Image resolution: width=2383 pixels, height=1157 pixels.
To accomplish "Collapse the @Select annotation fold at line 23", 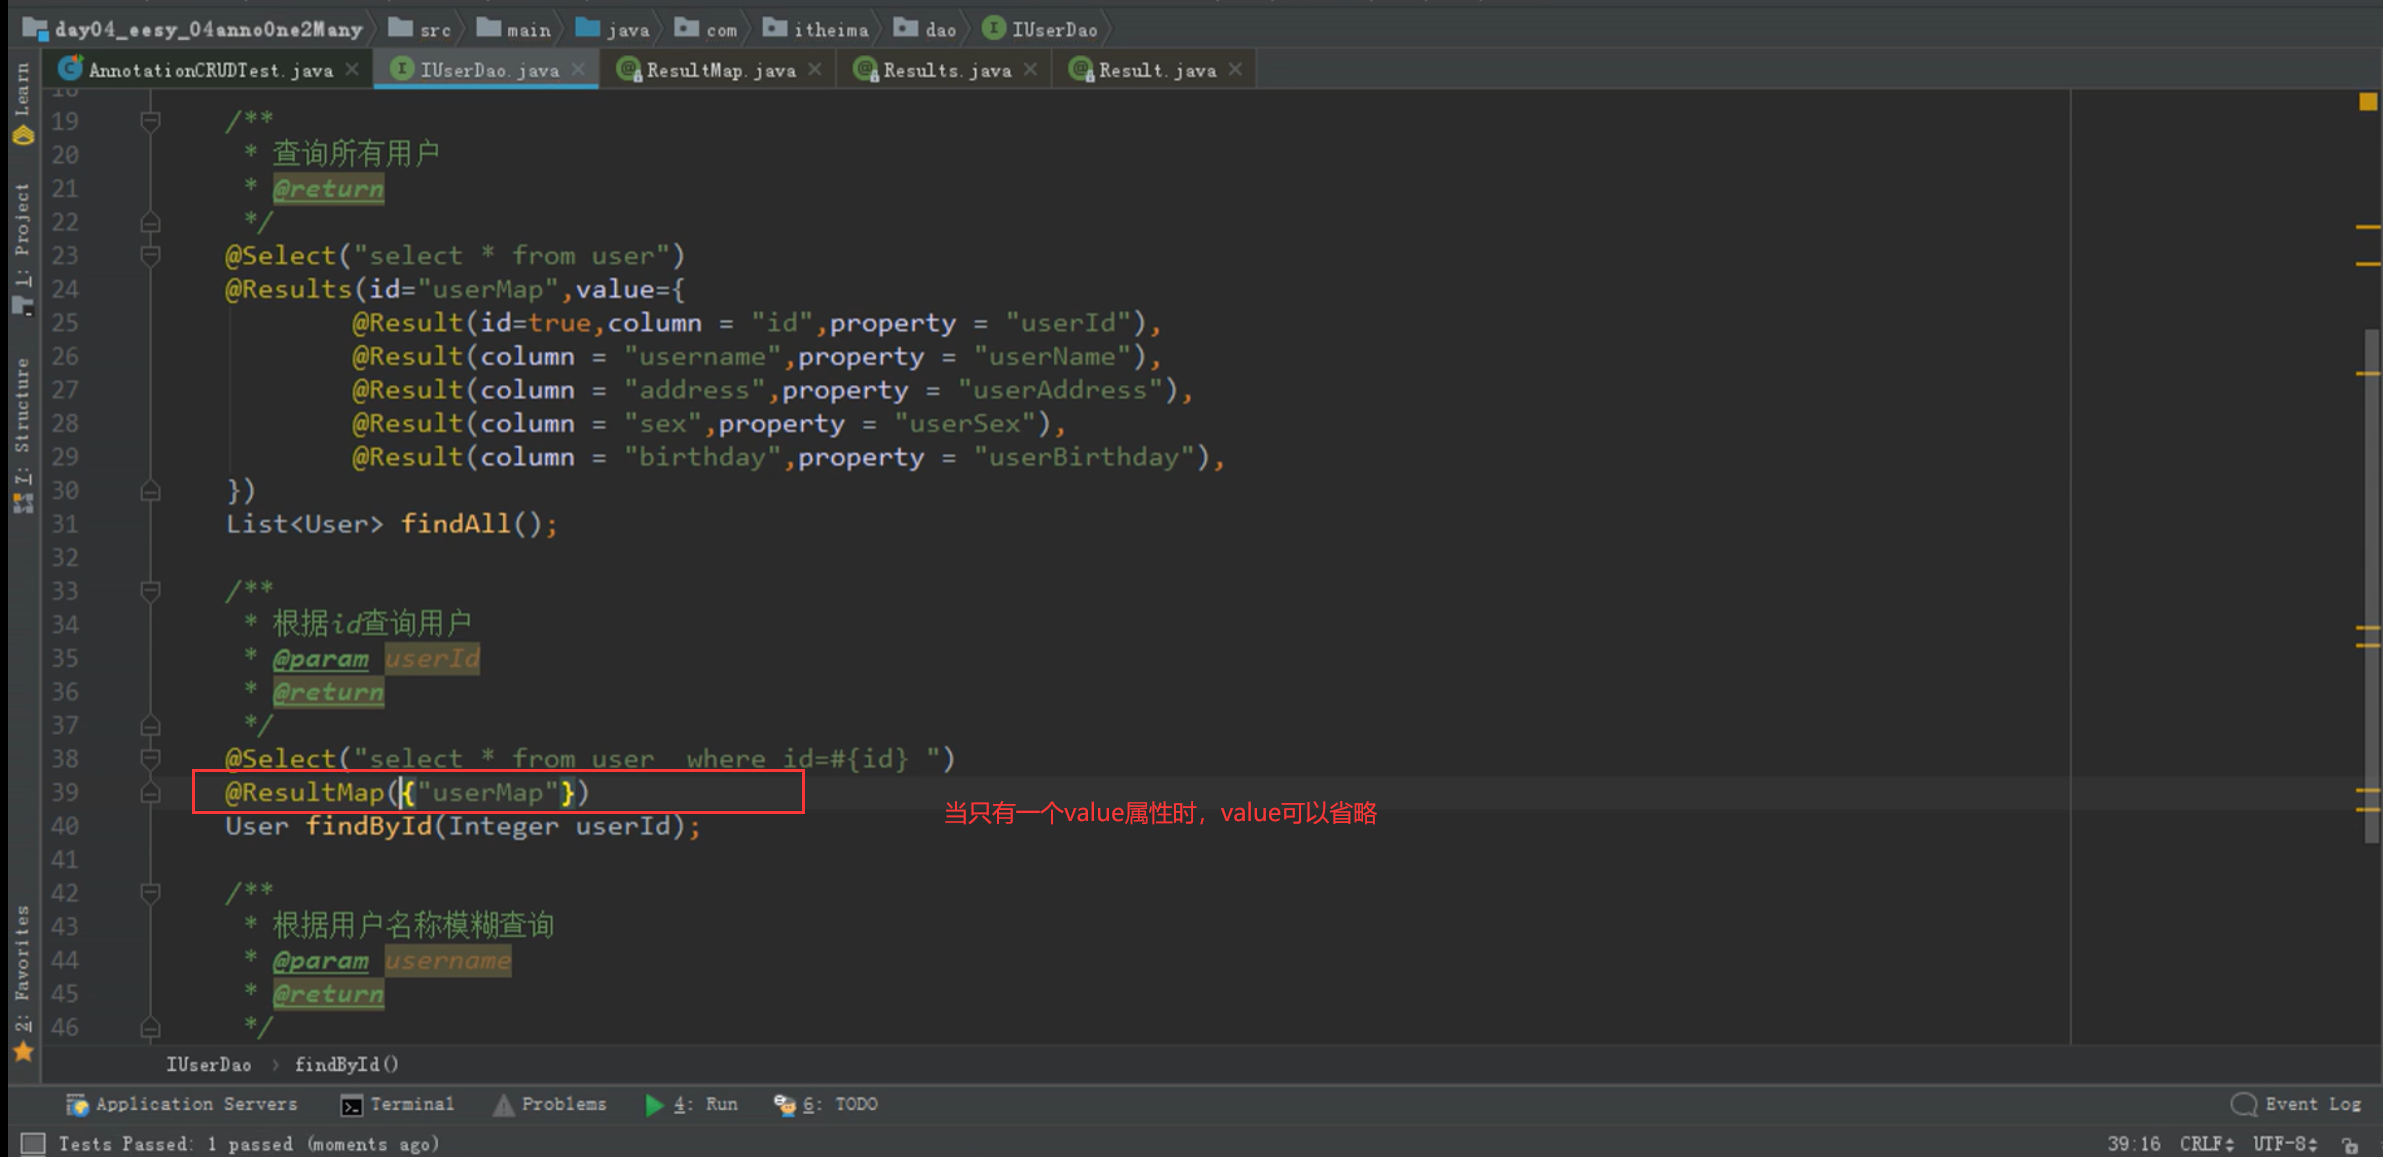I will (x=150, y=256).
